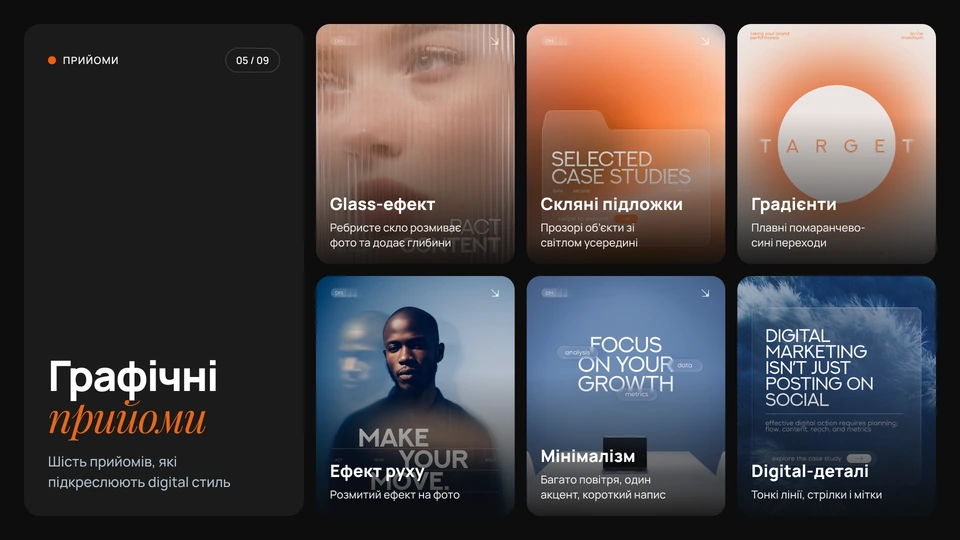Click the orange прийоми italic heading
Image resolution: width=960 pixels, height=540 pixels.
(x=127, y=419)
